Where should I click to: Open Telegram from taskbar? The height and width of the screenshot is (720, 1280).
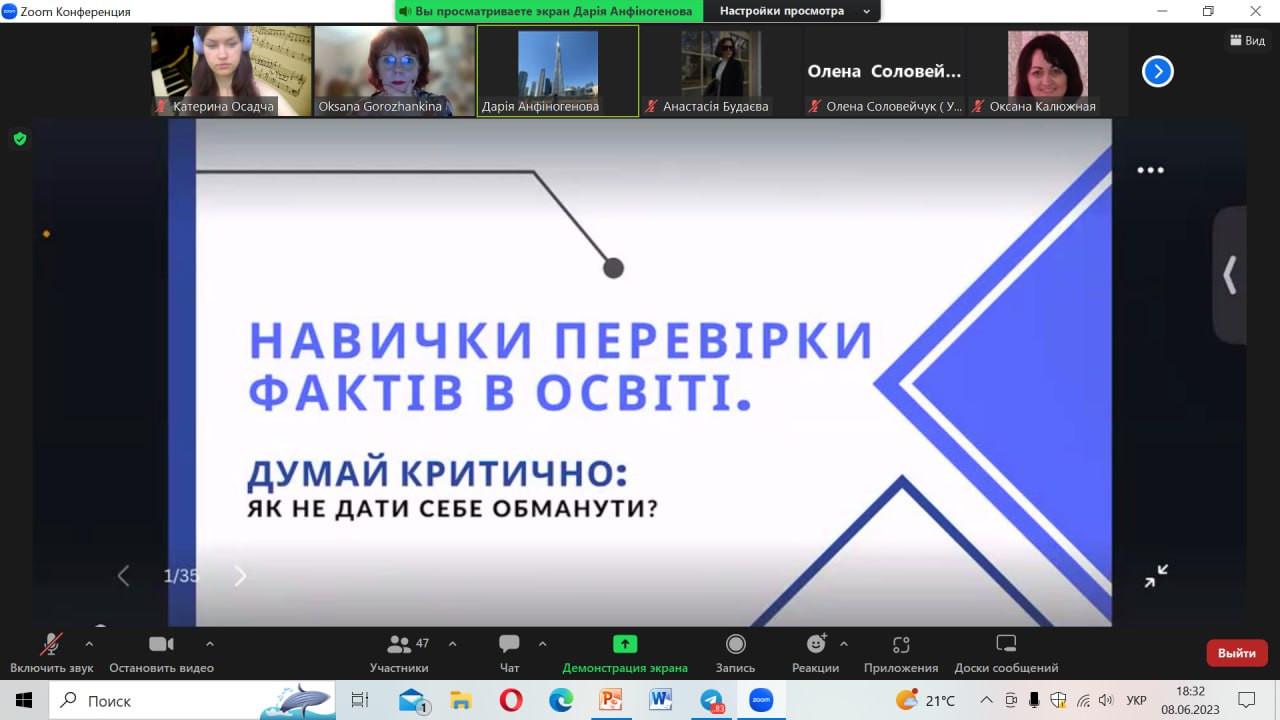click(711, 700)
